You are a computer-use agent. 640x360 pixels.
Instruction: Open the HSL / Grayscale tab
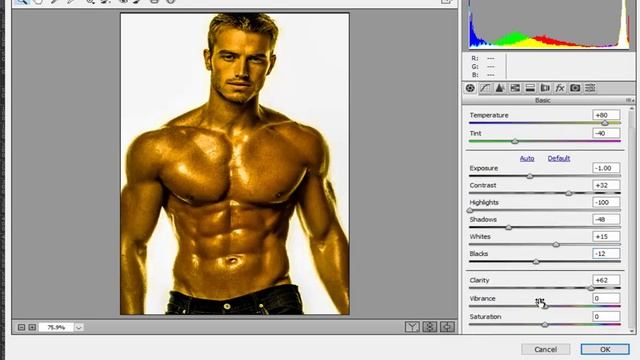[x=515, y=88]
